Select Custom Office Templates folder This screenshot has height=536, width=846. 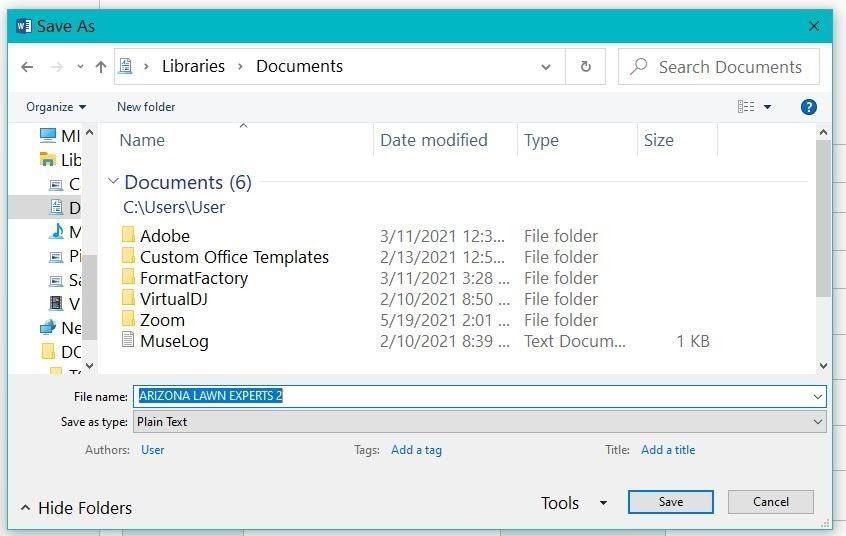[225, 257]
